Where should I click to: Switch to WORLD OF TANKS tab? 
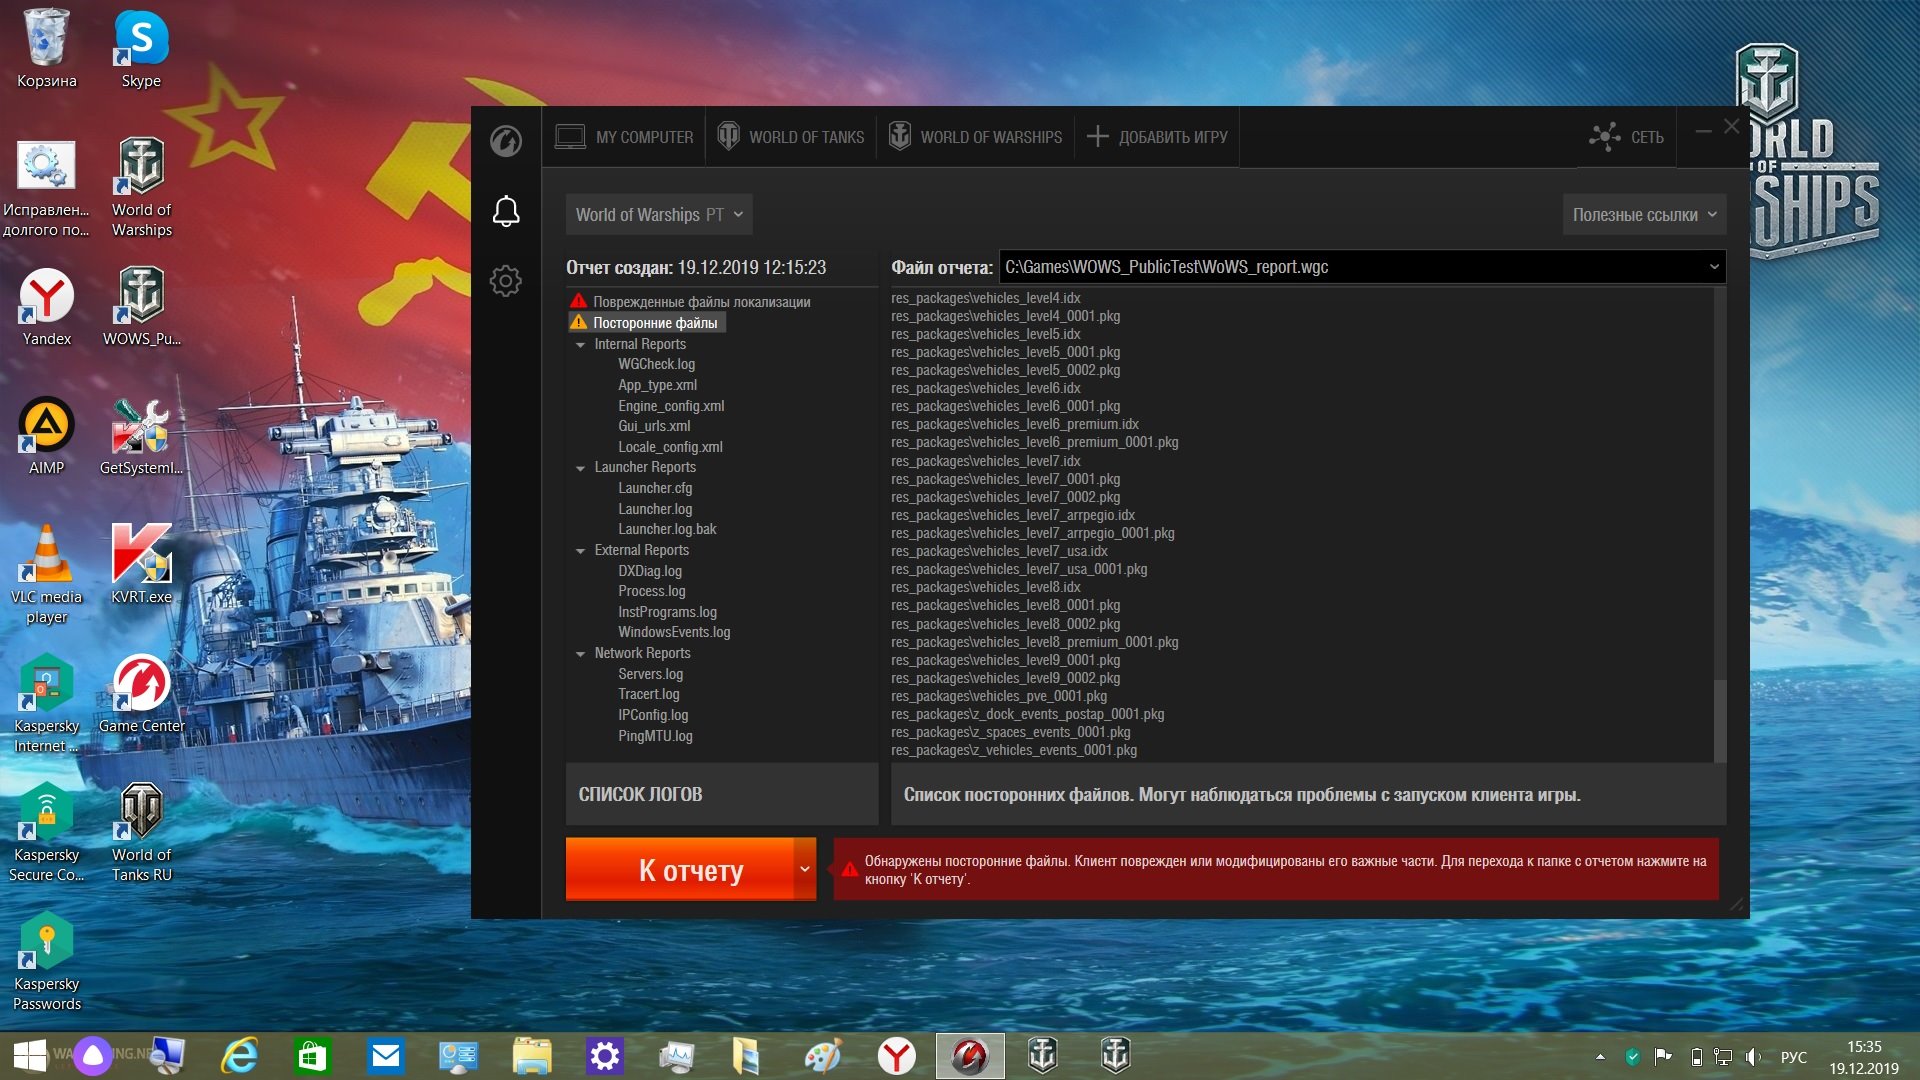[791, 137]
